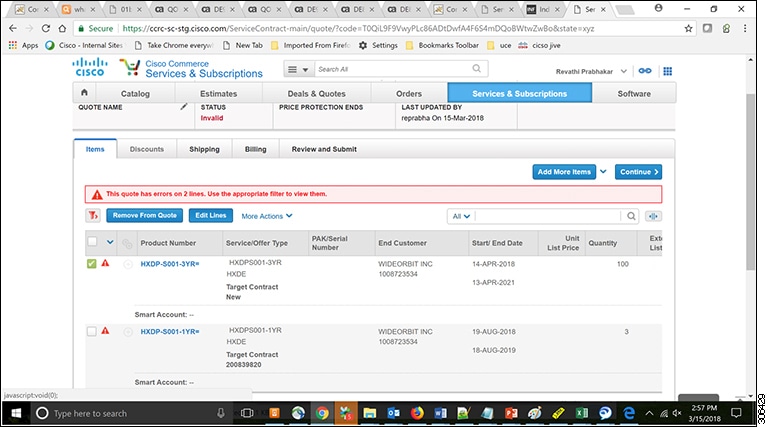The width and height of the screenshot is (768, 427).
Task: Click the Remove From Quote button
Action: (144, 215)
